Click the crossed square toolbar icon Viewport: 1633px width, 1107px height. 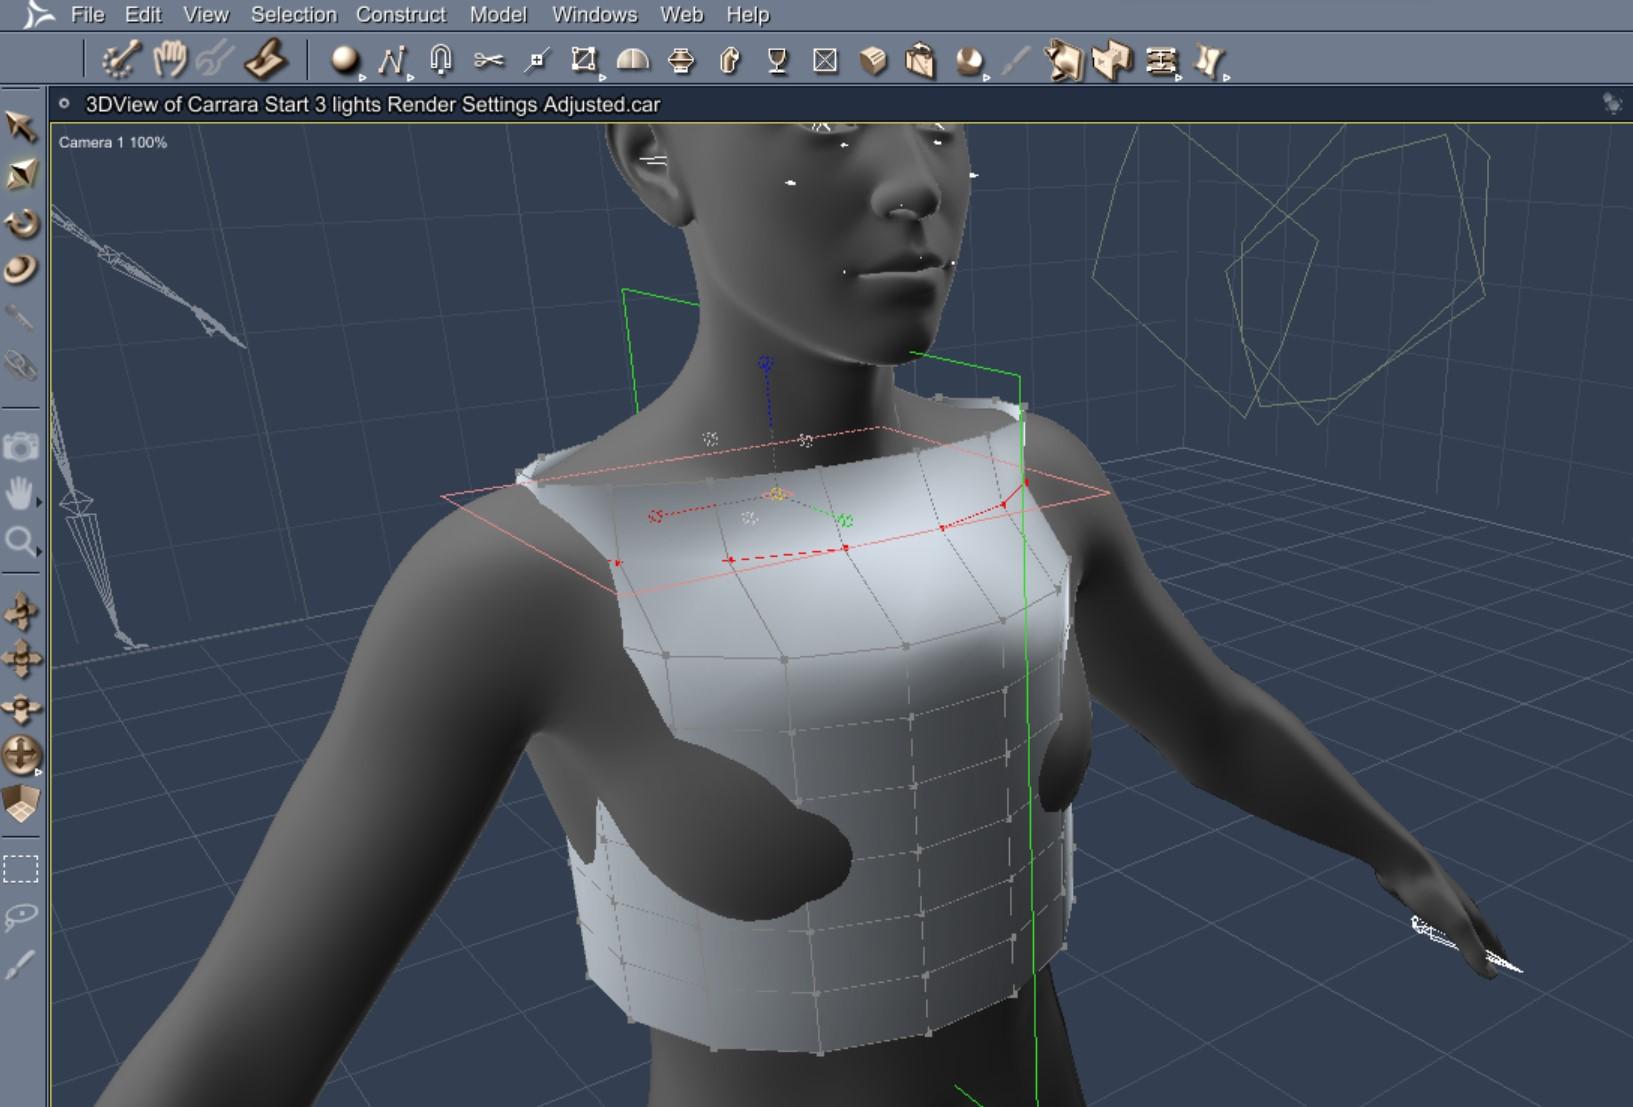[x=825, y=61]
